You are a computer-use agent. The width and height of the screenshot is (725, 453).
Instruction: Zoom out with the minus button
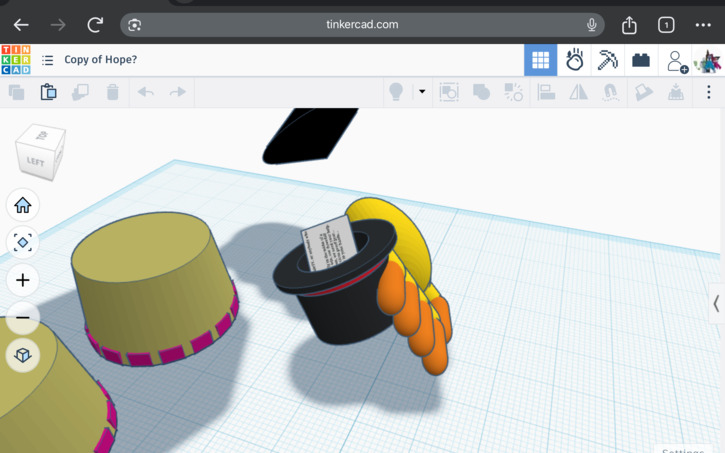click(23, 318)
